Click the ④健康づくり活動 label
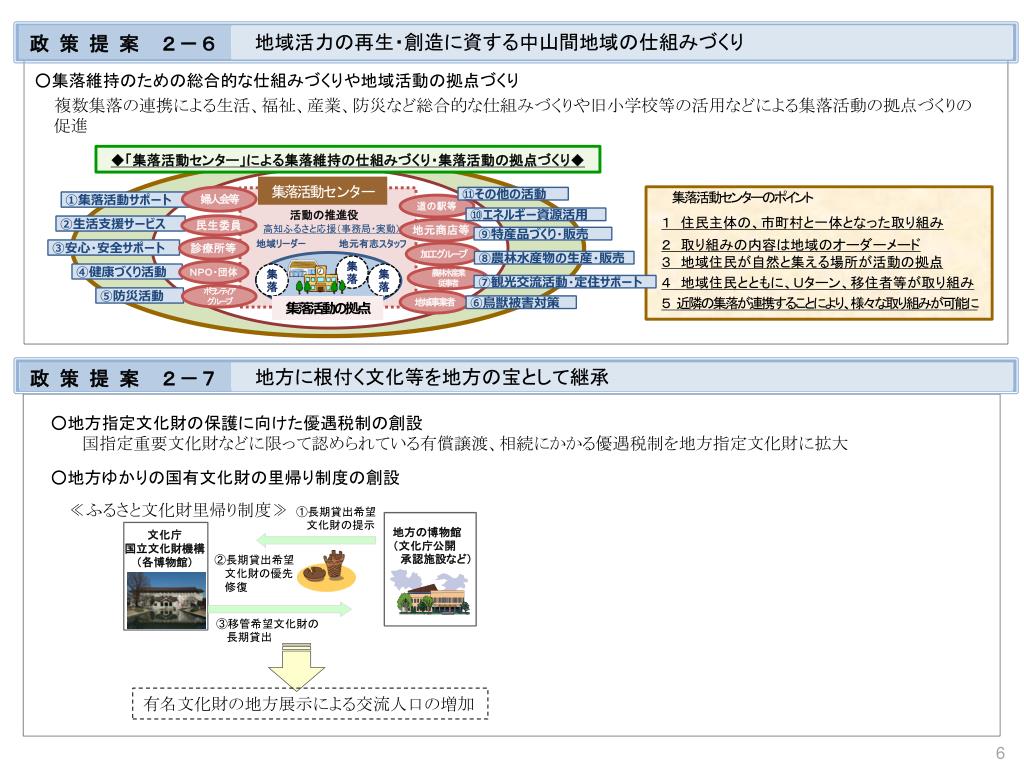Screen dimensions: 1024x768 (x=124, y=272)
